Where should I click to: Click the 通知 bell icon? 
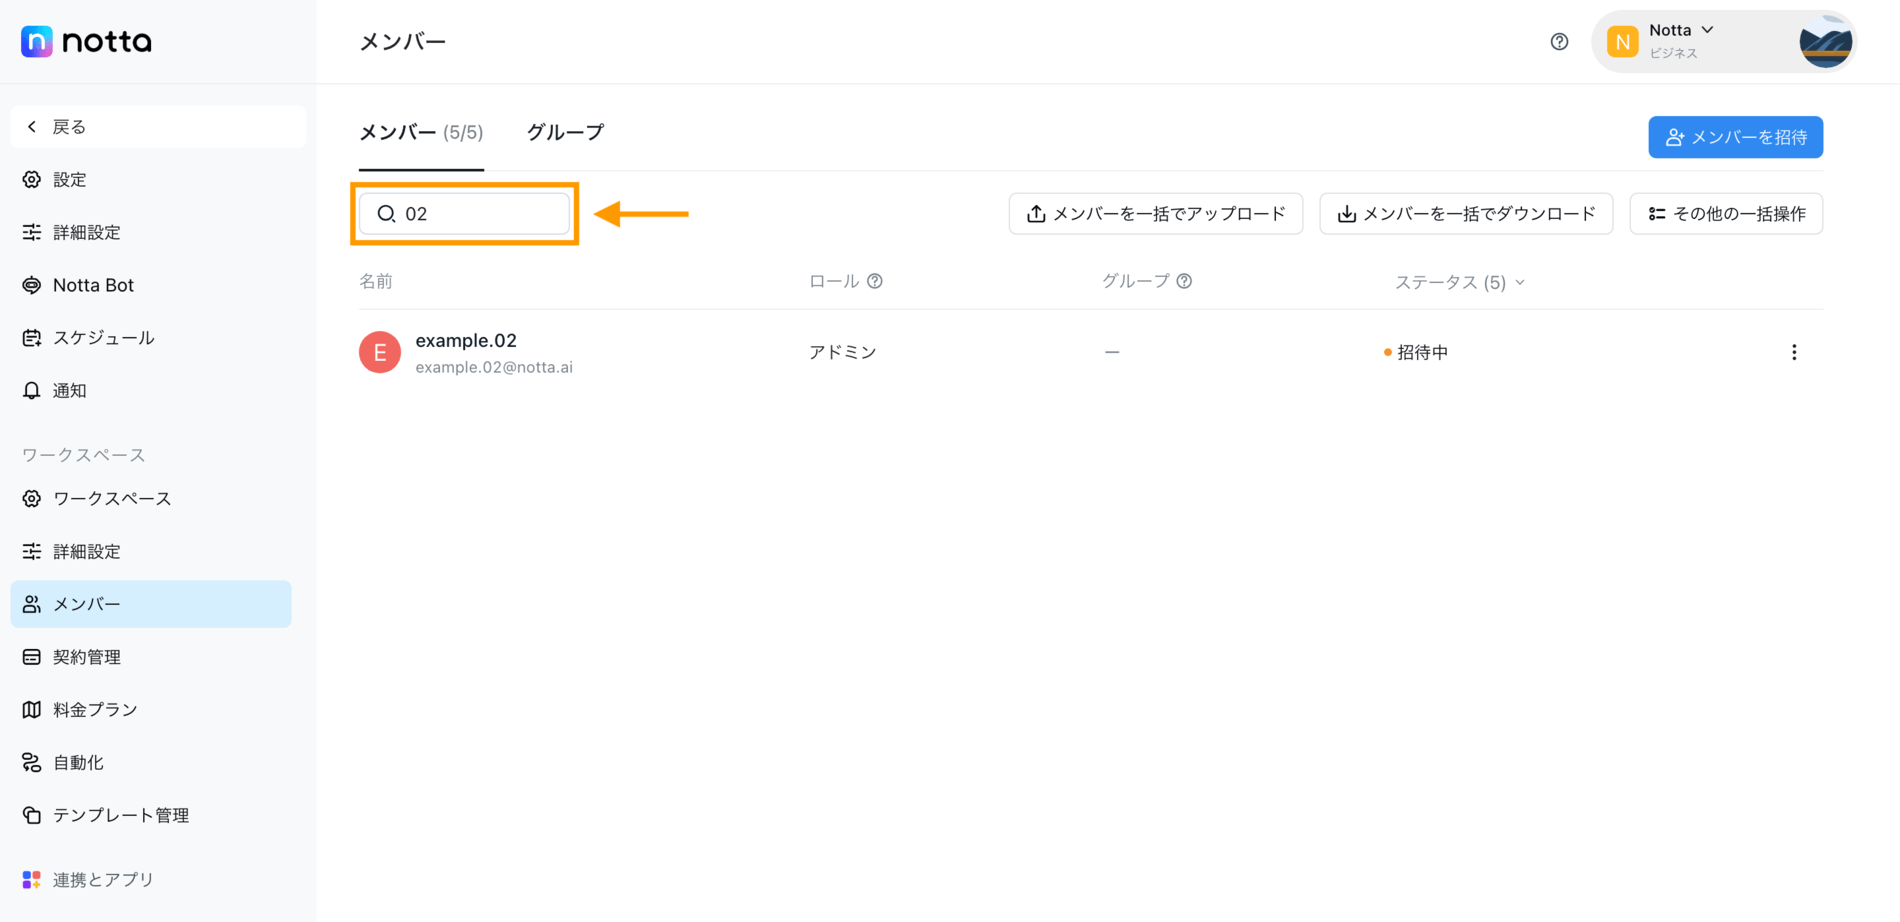pyautogui.click(x=32, y=391)
